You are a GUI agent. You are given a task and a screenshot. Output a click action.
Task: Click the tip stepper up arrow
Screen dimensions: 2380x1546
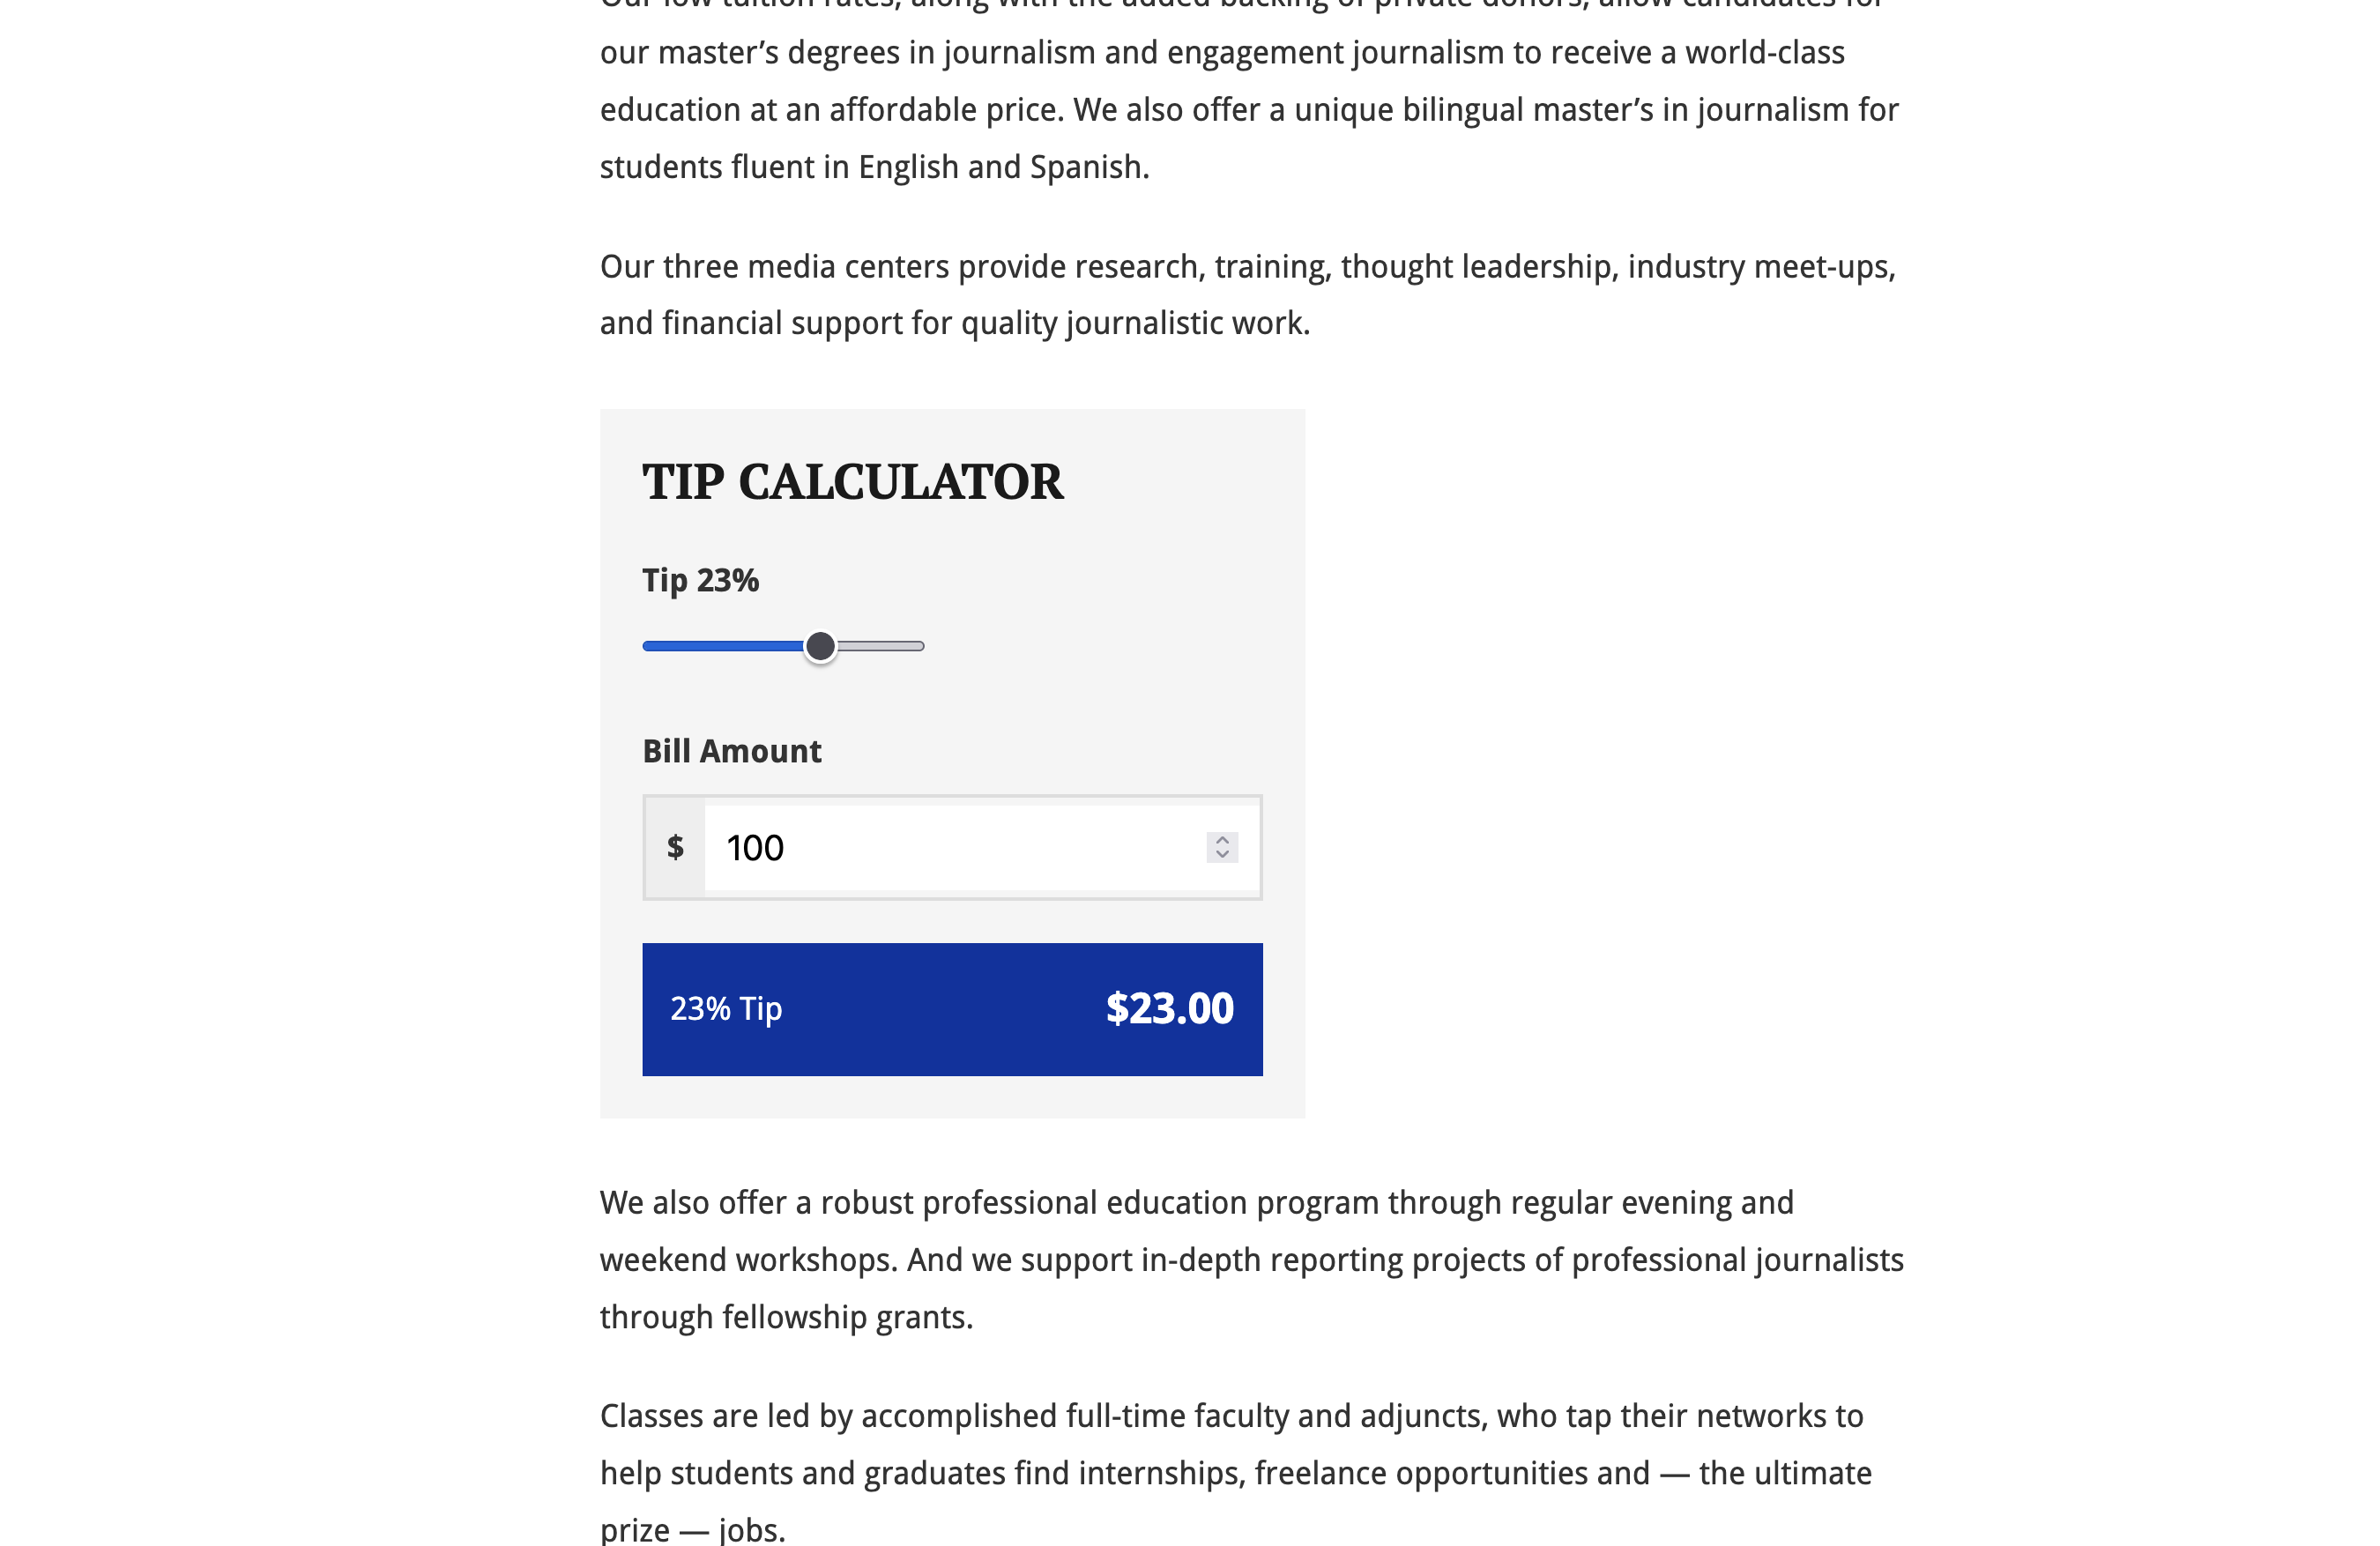[1221, 839]
